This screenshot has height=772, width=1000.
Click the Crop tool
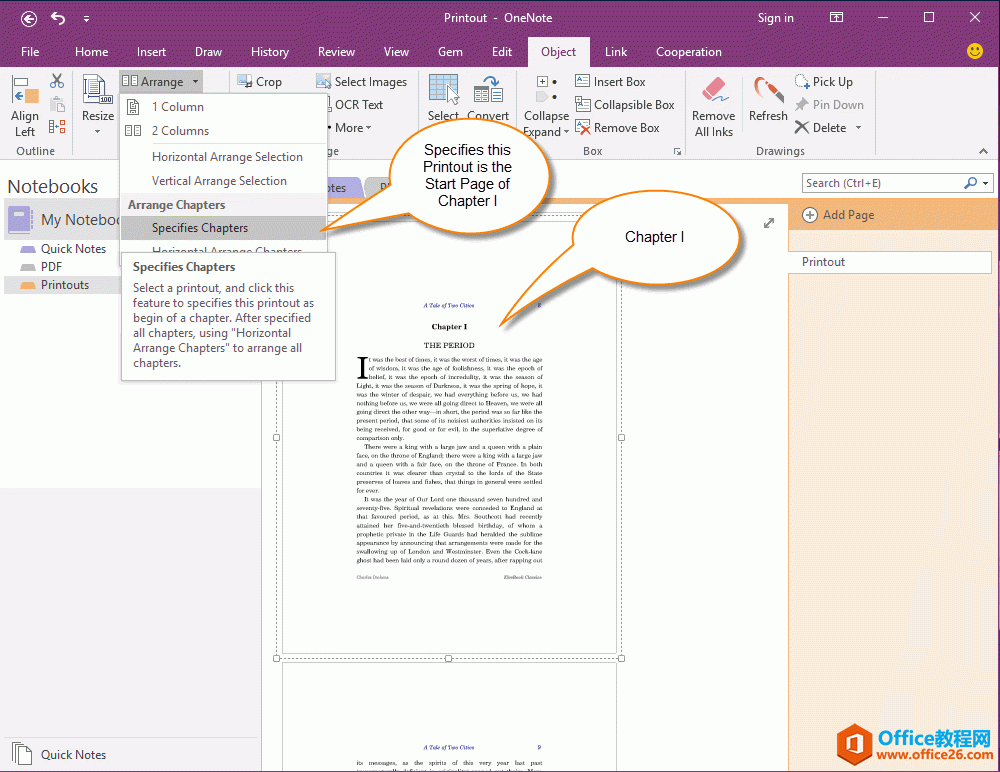coord(259,82)
